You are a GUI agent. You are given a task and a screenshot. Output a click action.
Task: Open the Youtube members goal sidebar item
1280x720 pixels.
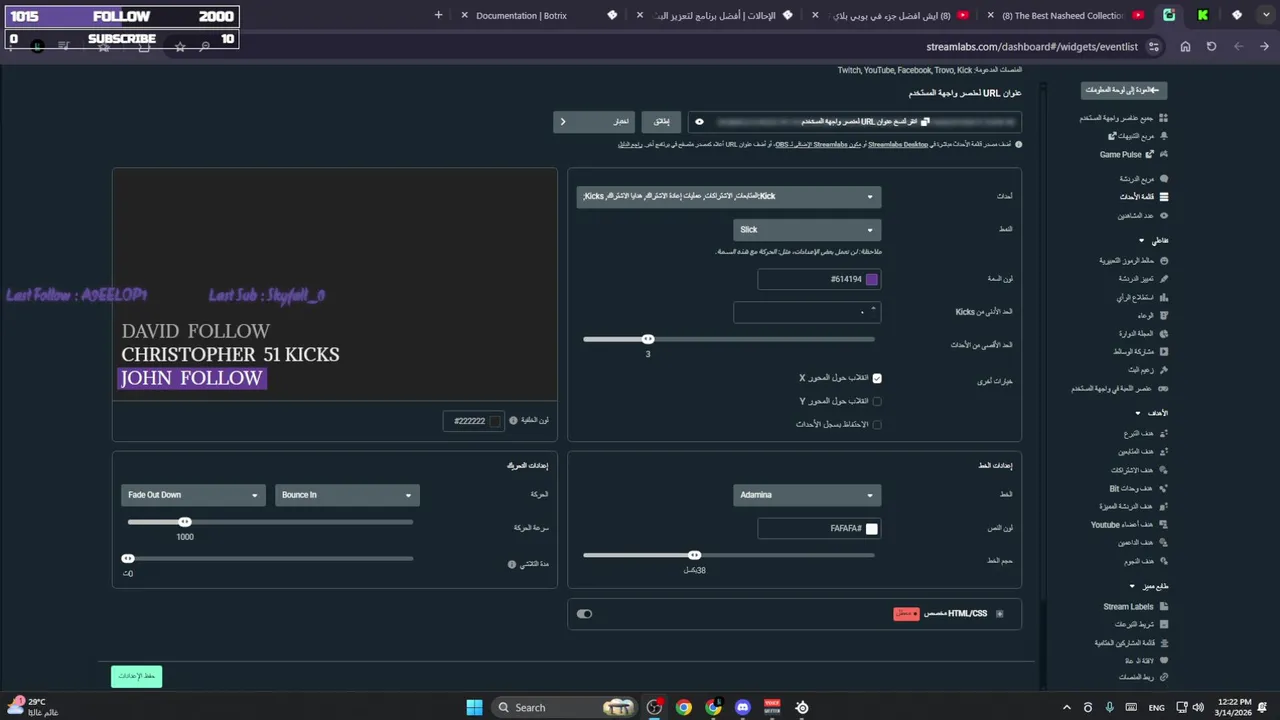tap(1129, 525)
